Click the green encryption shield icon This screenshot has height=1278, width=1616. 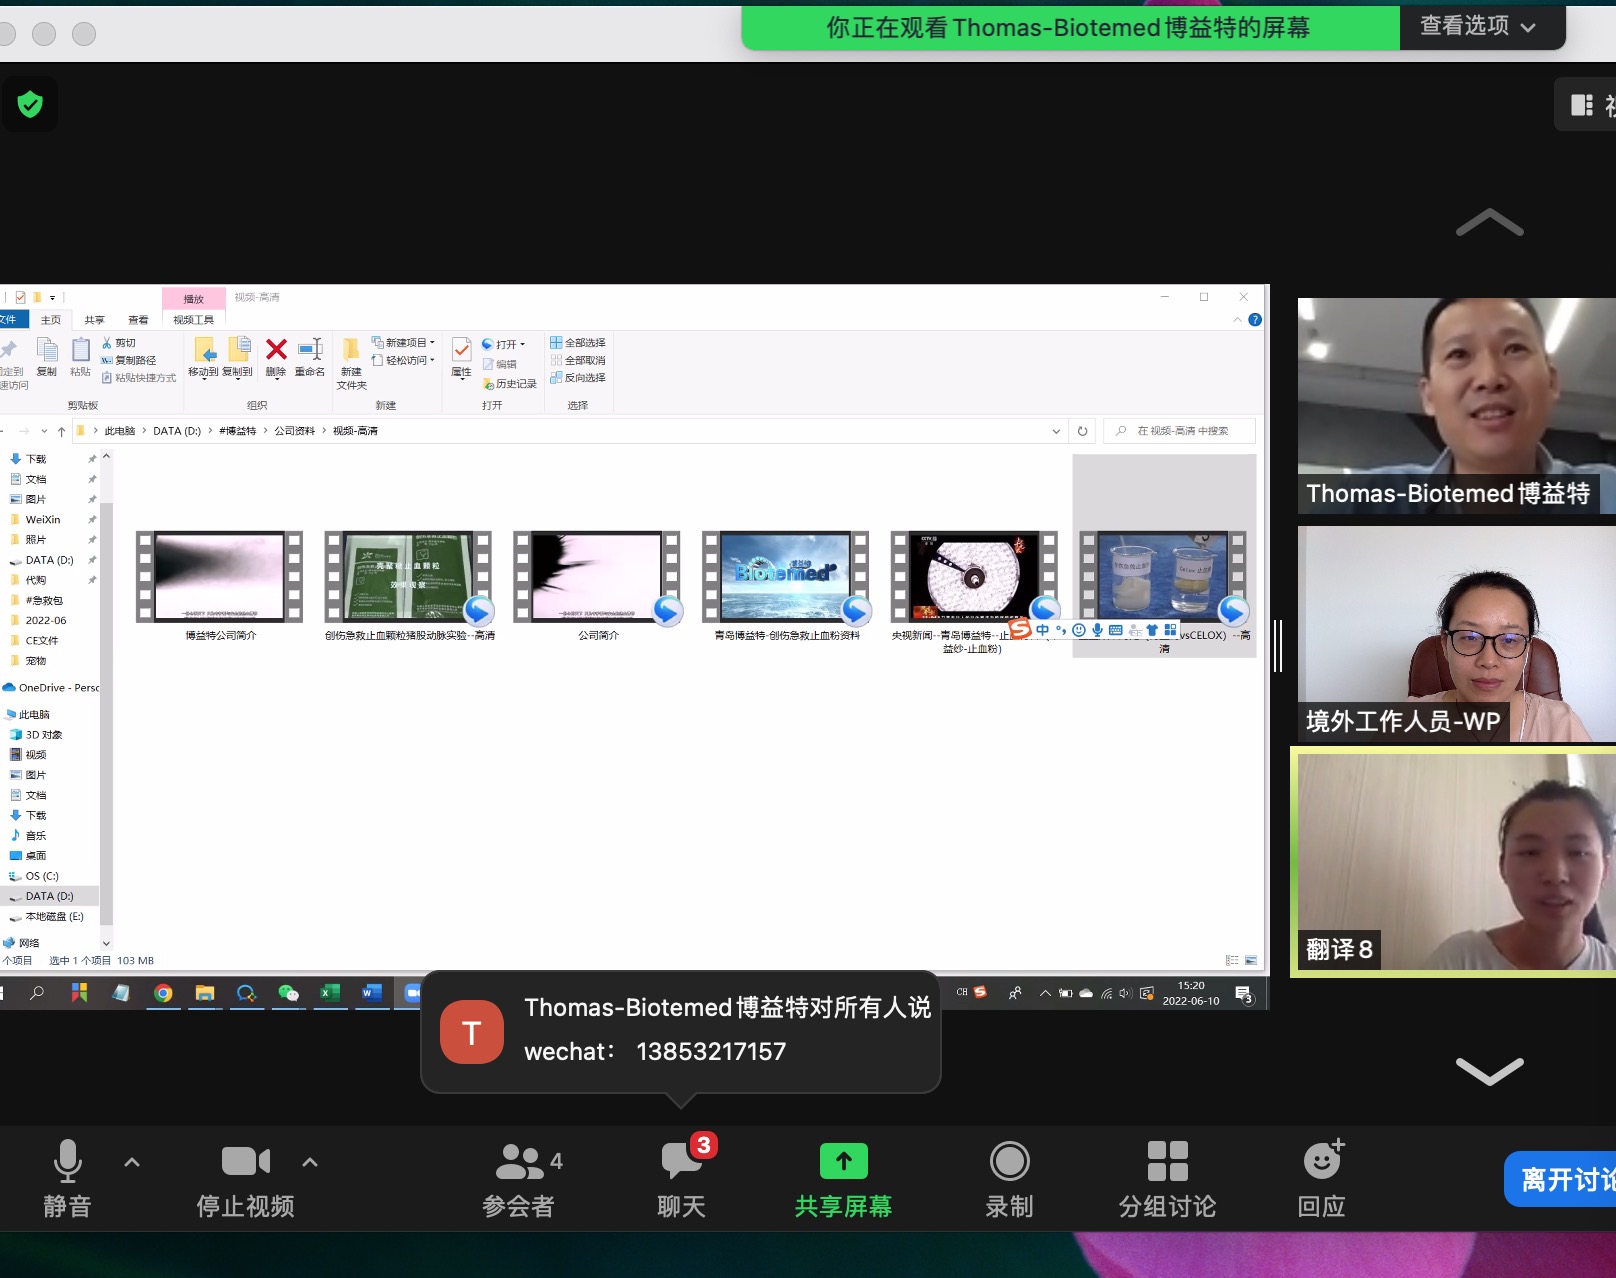coord(30,103)
